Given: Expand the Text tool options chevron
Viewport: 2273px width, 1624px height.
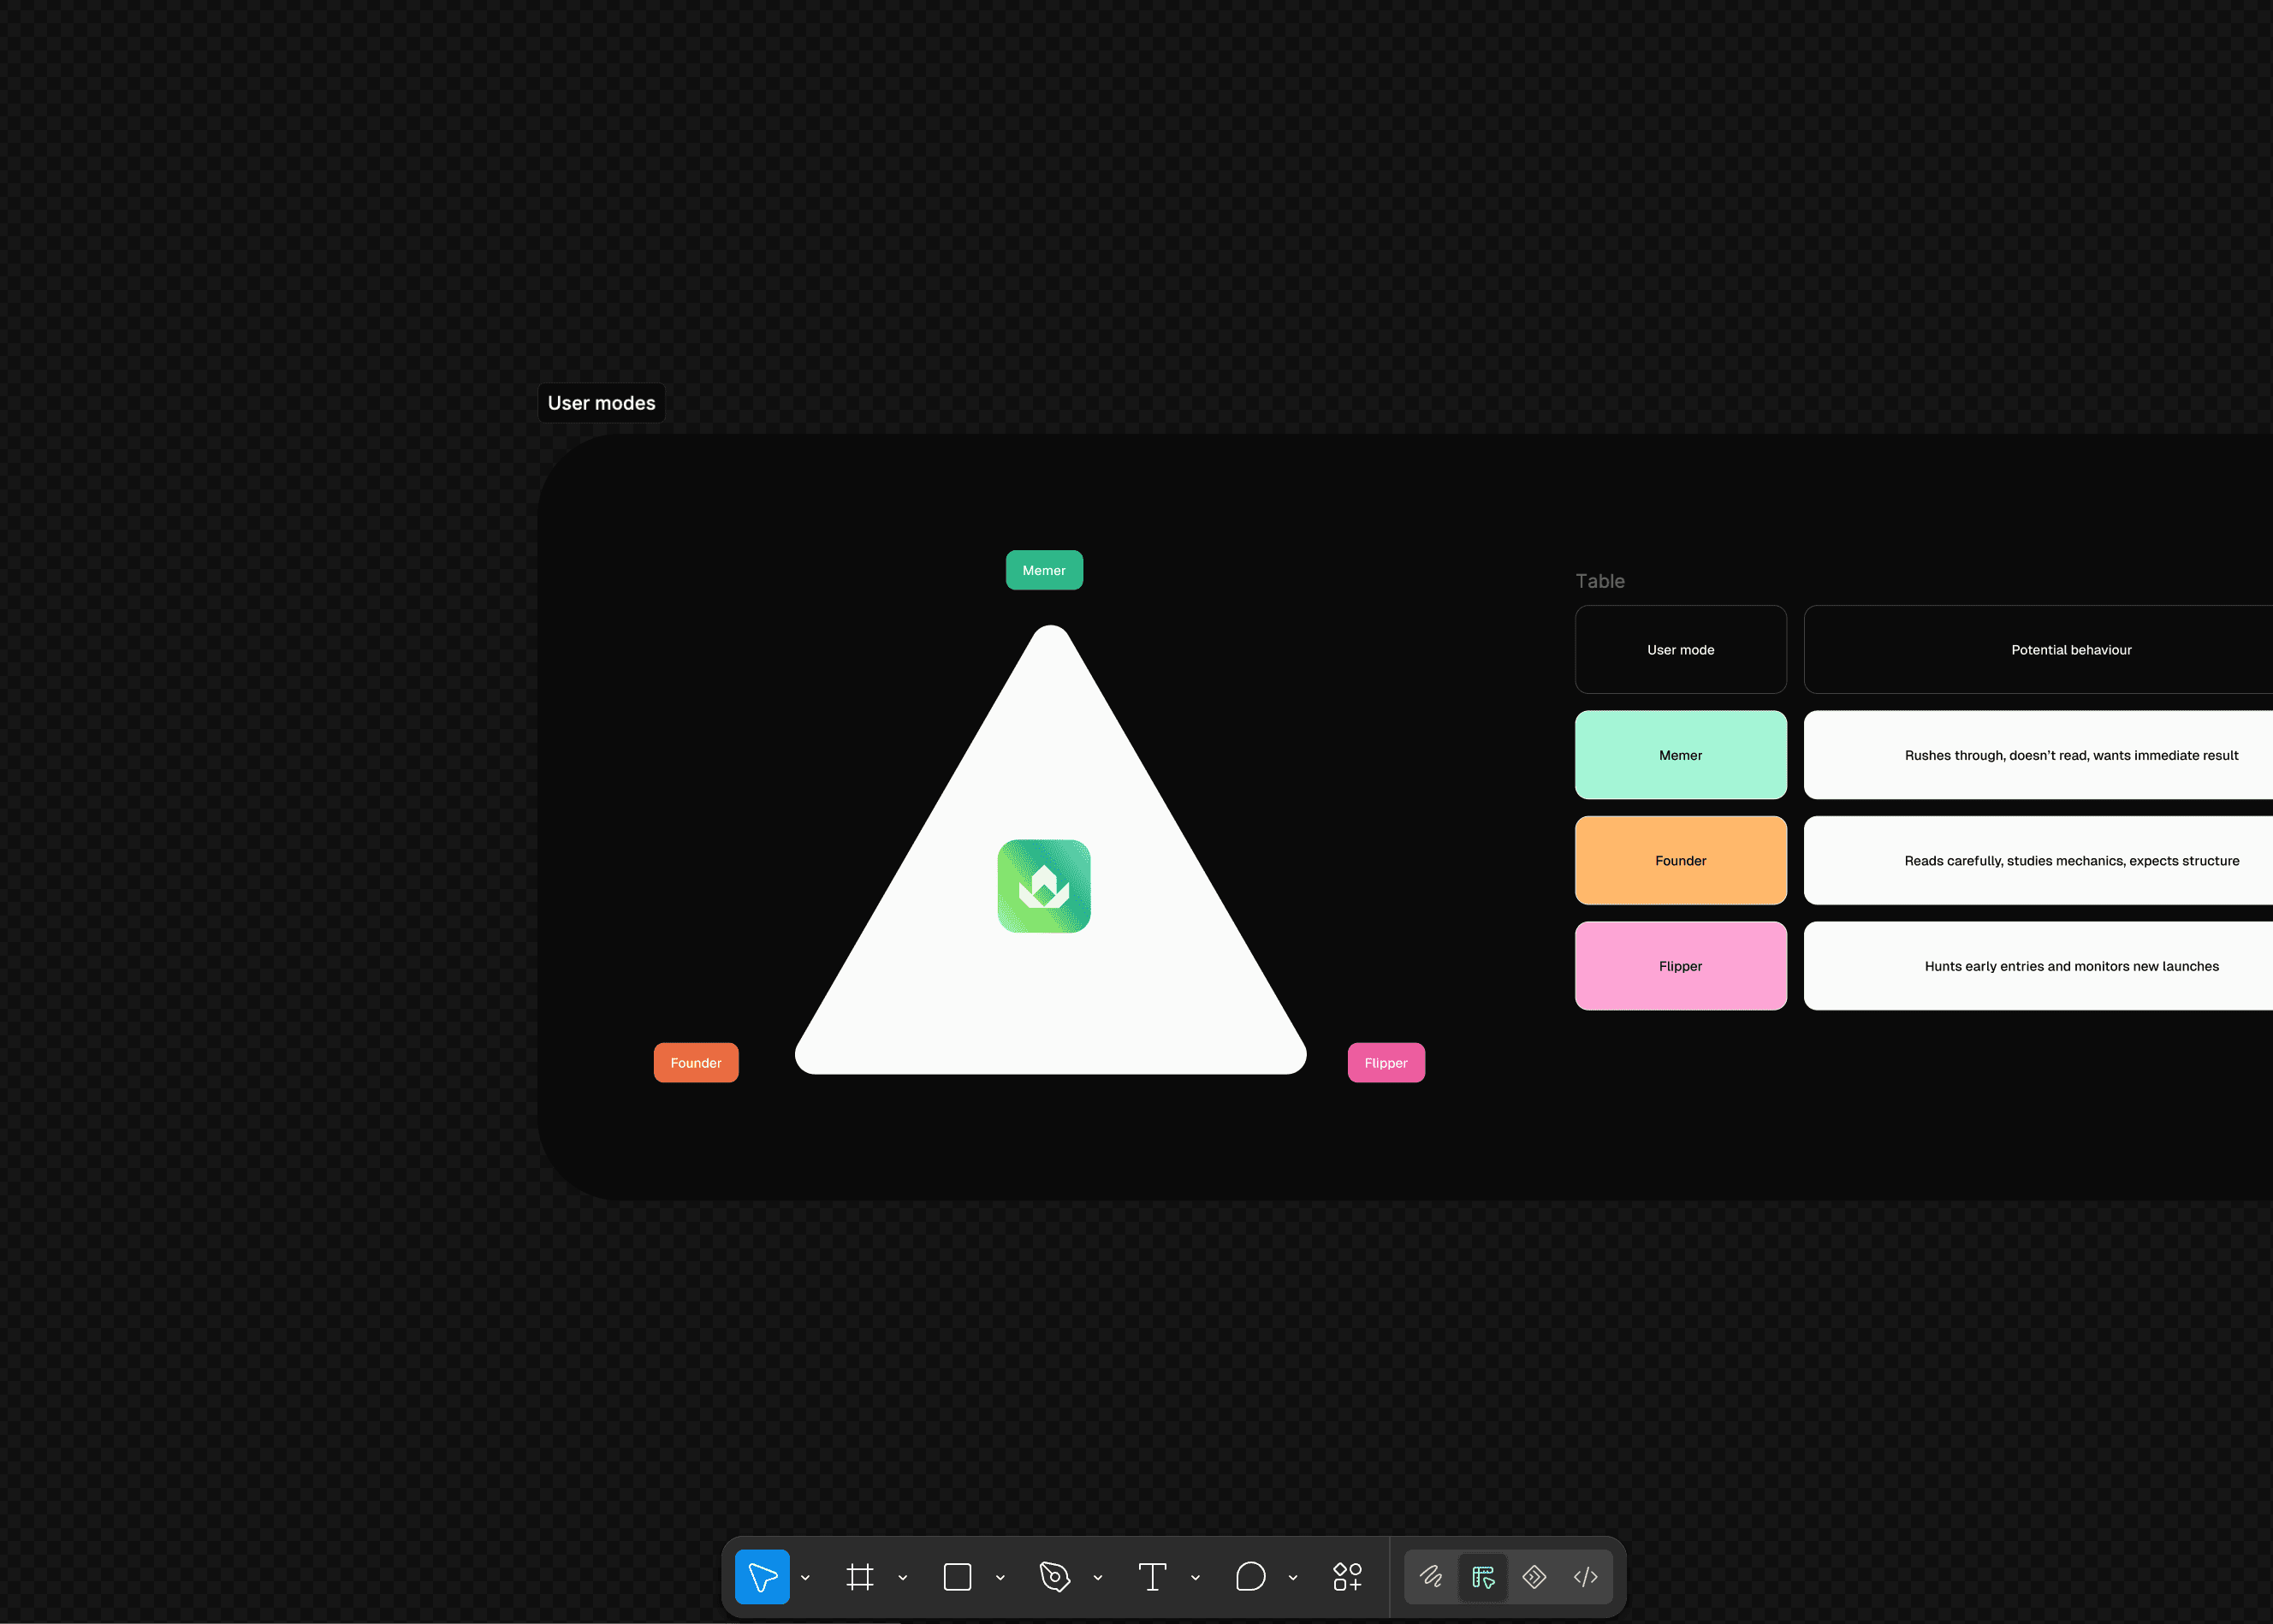Looking at the screenshot, I should point(1195,1578).
